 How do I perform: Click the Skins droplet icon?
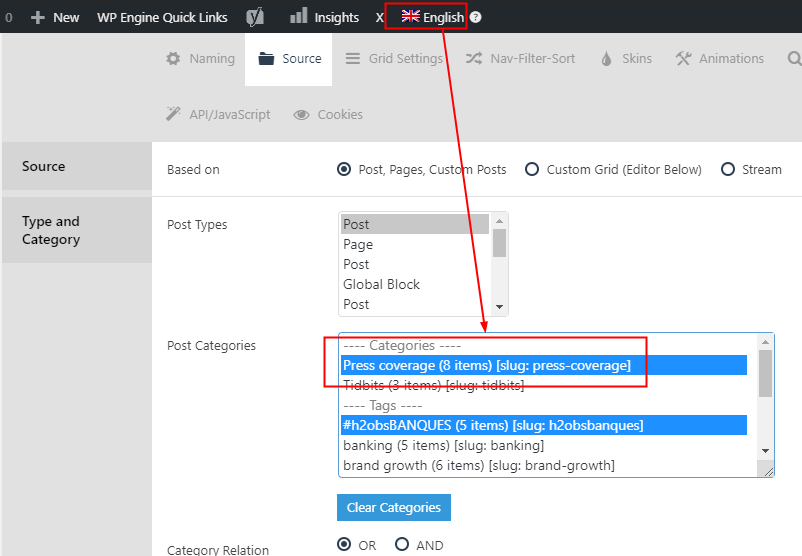tap(606, 59)
